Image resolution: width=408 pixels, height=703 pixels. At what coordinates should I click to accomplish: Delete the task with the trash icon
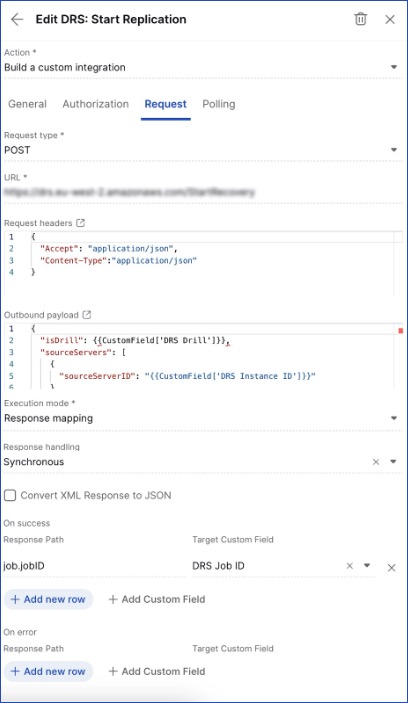click(x=360, y=19)
